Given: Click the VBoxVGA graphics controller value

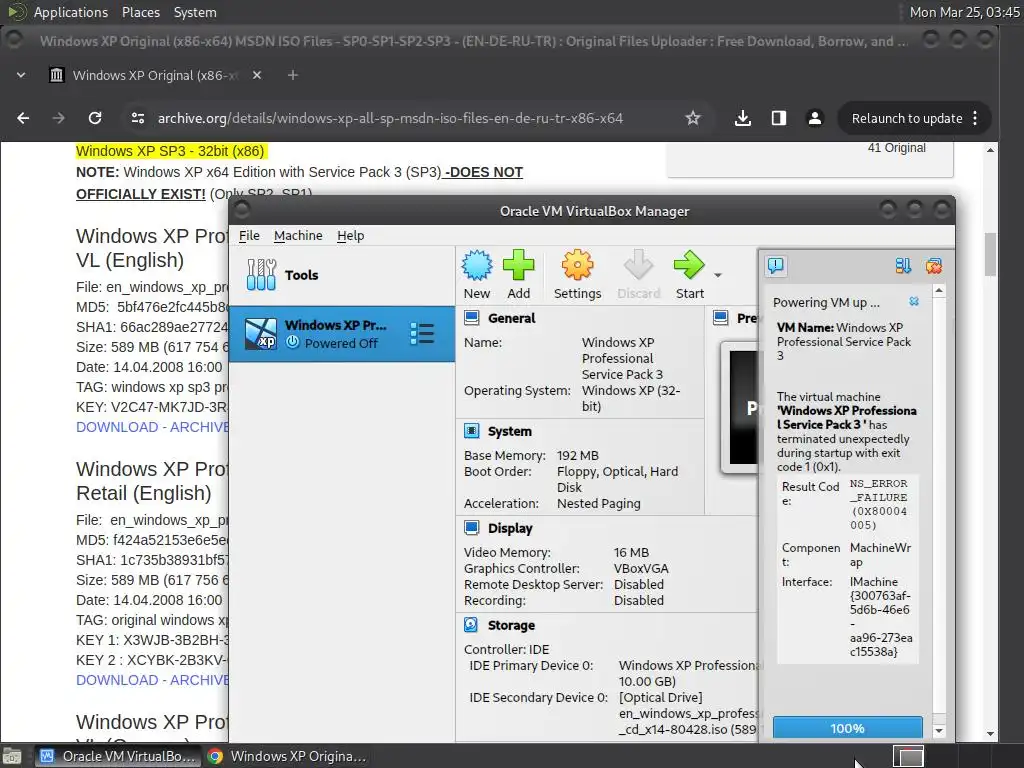Looking at the screenshot, I should [x=641, y=568].
